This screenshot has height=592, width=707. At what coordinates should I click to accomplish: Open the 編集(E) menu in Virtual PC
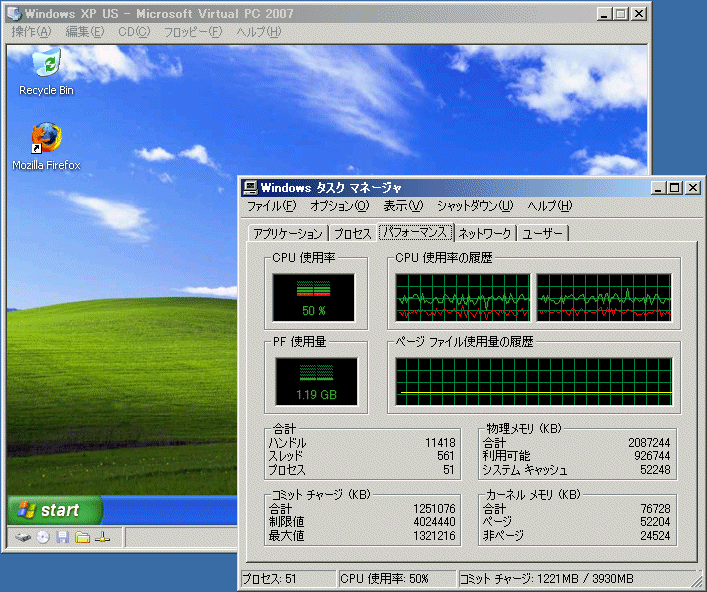click(85, 32)
